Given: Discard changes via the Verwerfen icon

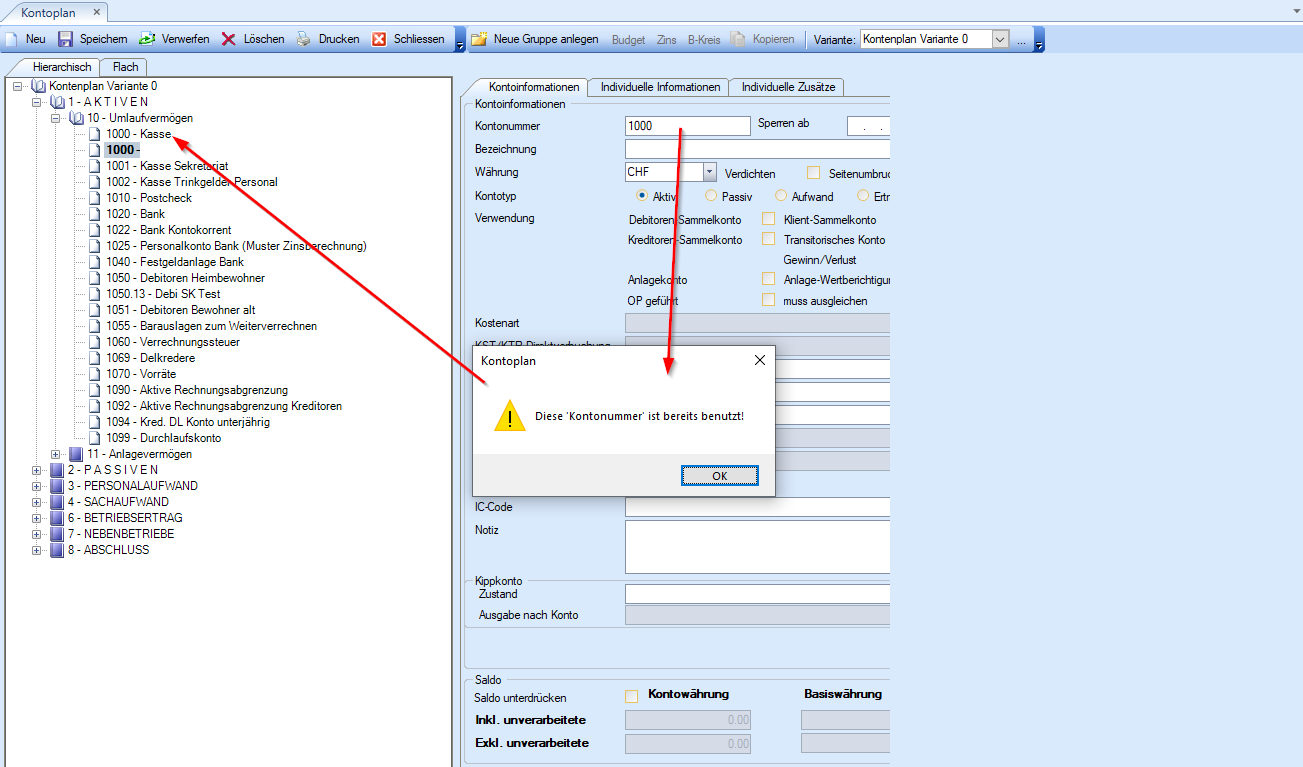Looking at the screenshot, I should 146,39.
